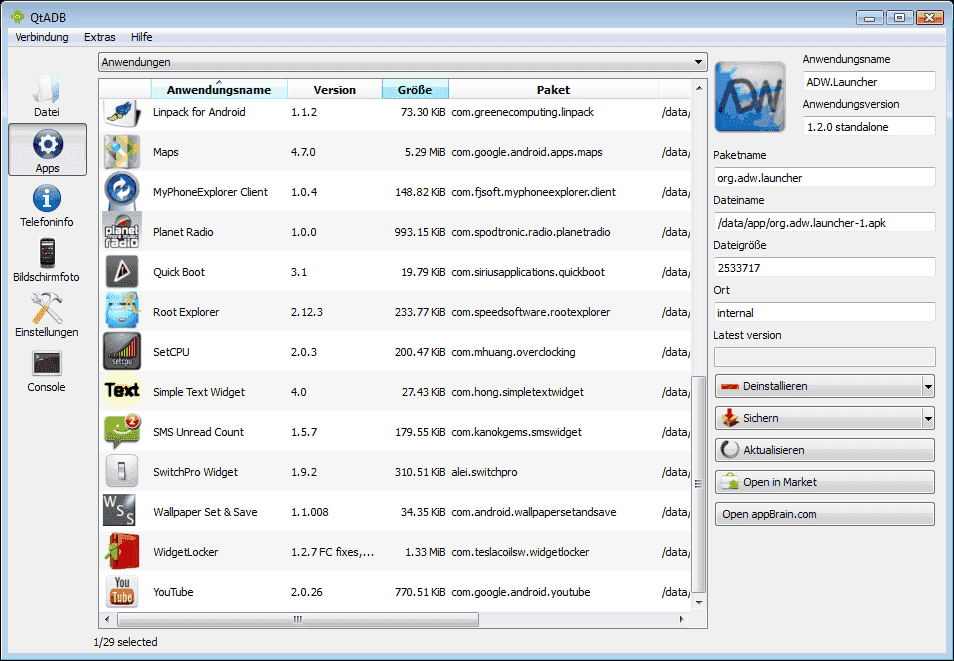This screenshot has width=954, height=661.
Task: Focus the Dateigröße field showing 2533717
Action: [x=824, y=268]
